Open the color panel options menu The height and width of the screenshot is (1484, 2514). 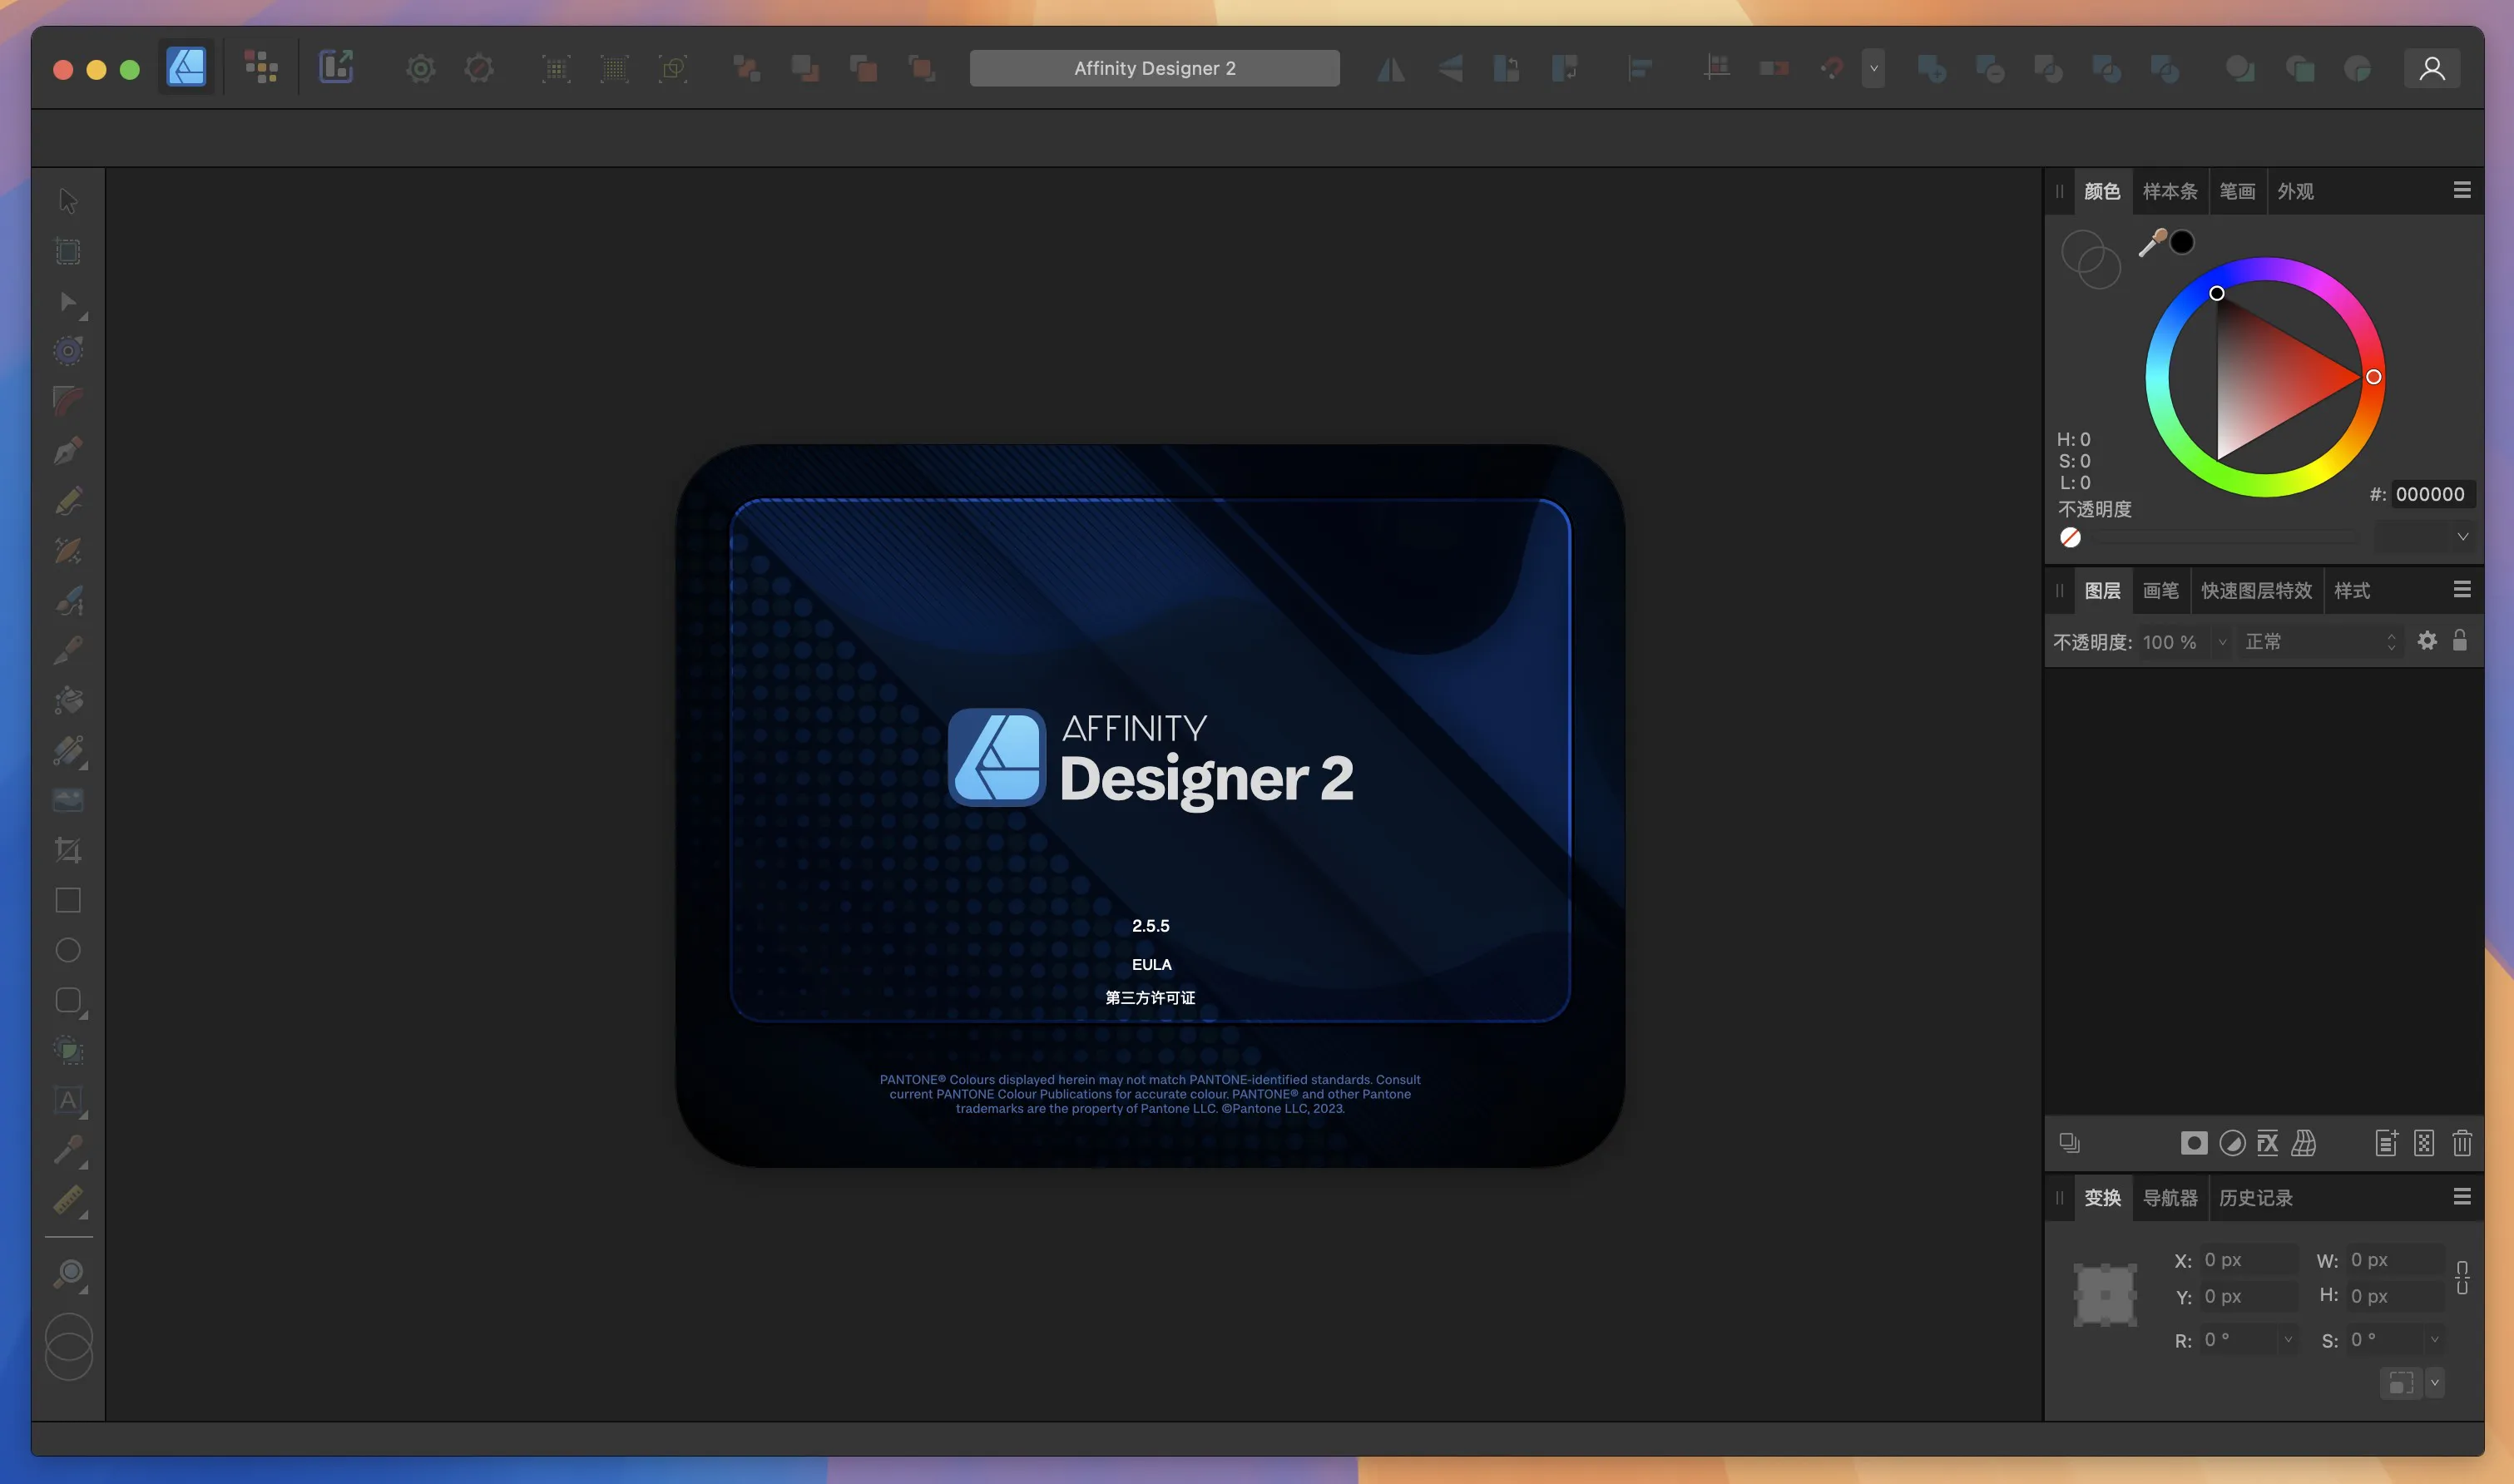click(x=2462, y=190)
